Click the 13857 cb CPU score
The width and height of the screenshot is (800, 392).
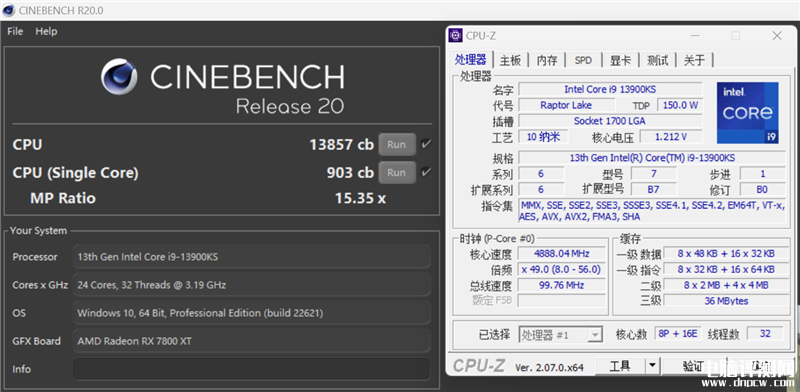[x=341, y=144]
